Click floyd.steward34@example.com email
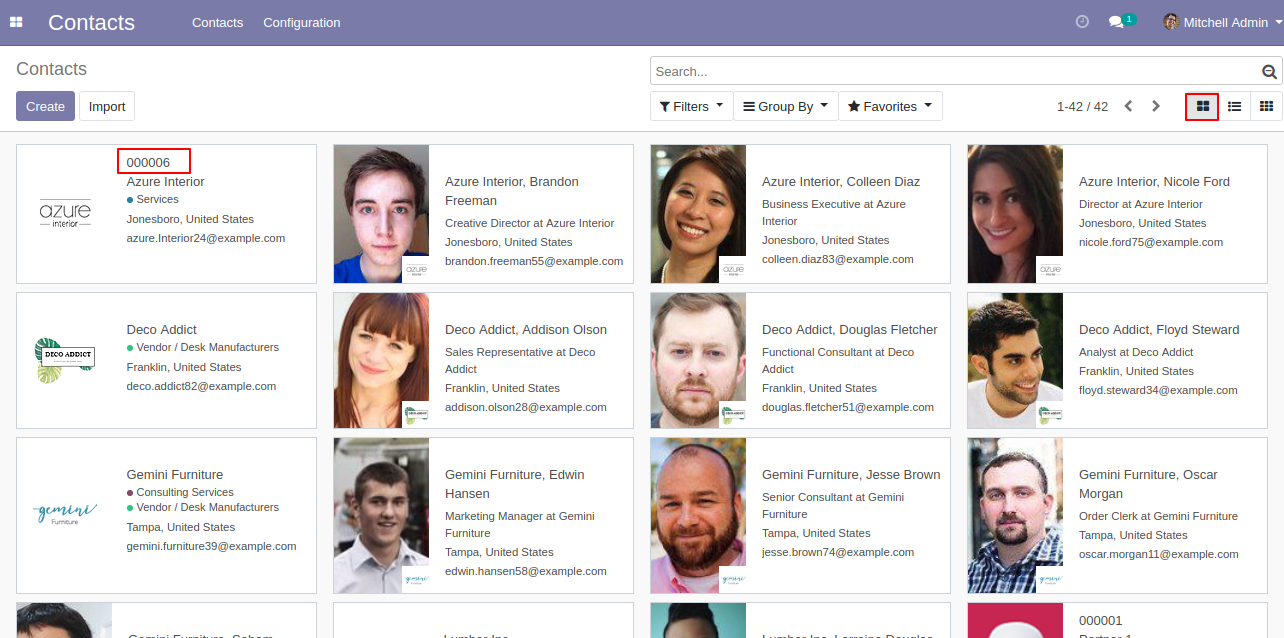Viewport: 1284px width, 638px height. [x=1159, y=390]
